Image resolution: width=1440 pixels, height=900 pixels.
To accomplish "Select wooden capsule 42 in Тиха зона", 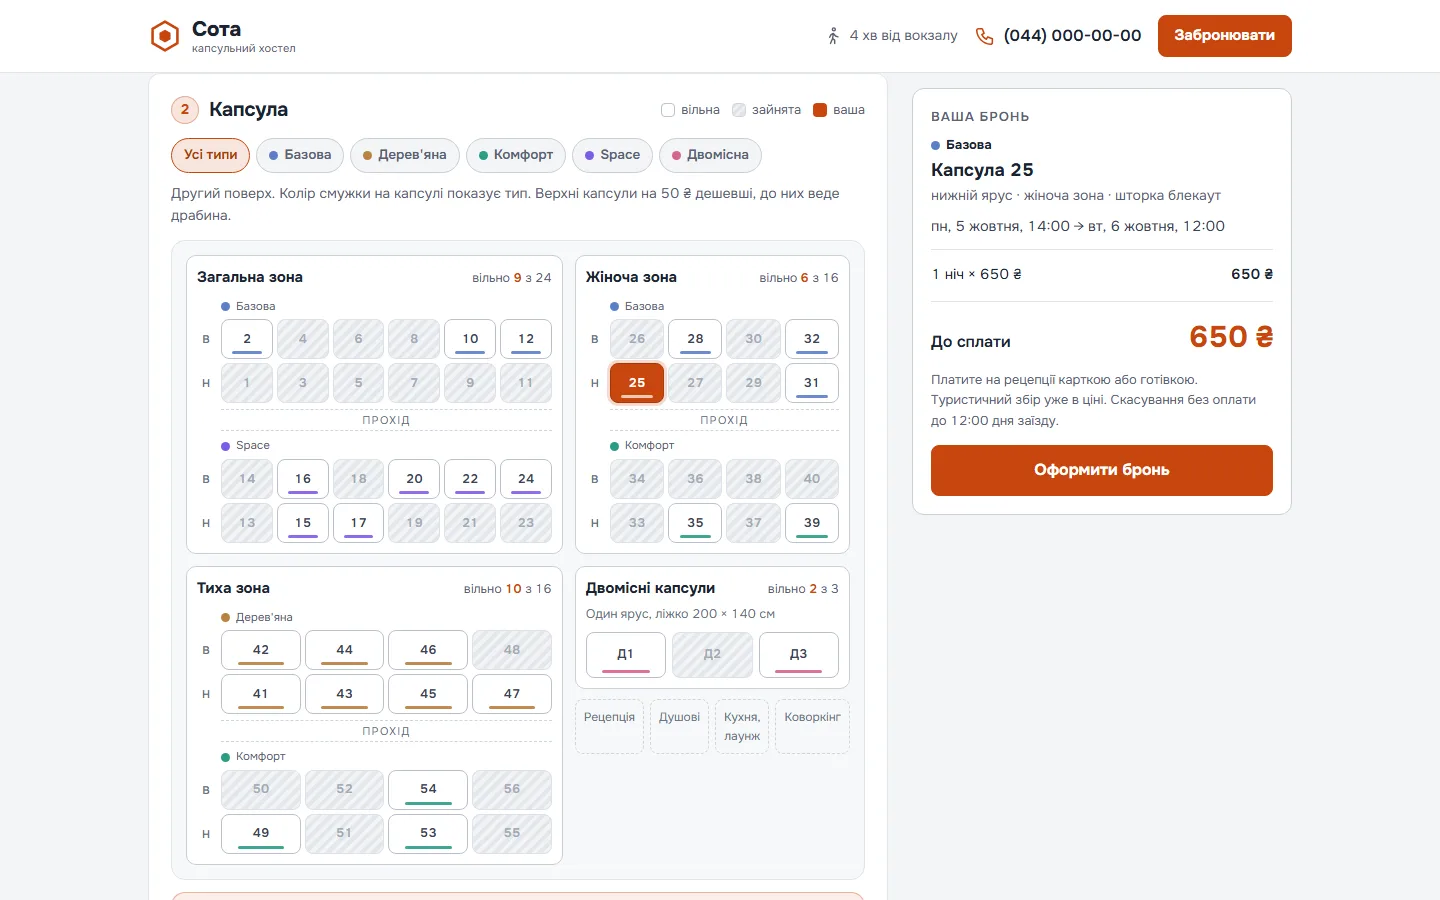I will pos(261,650).
